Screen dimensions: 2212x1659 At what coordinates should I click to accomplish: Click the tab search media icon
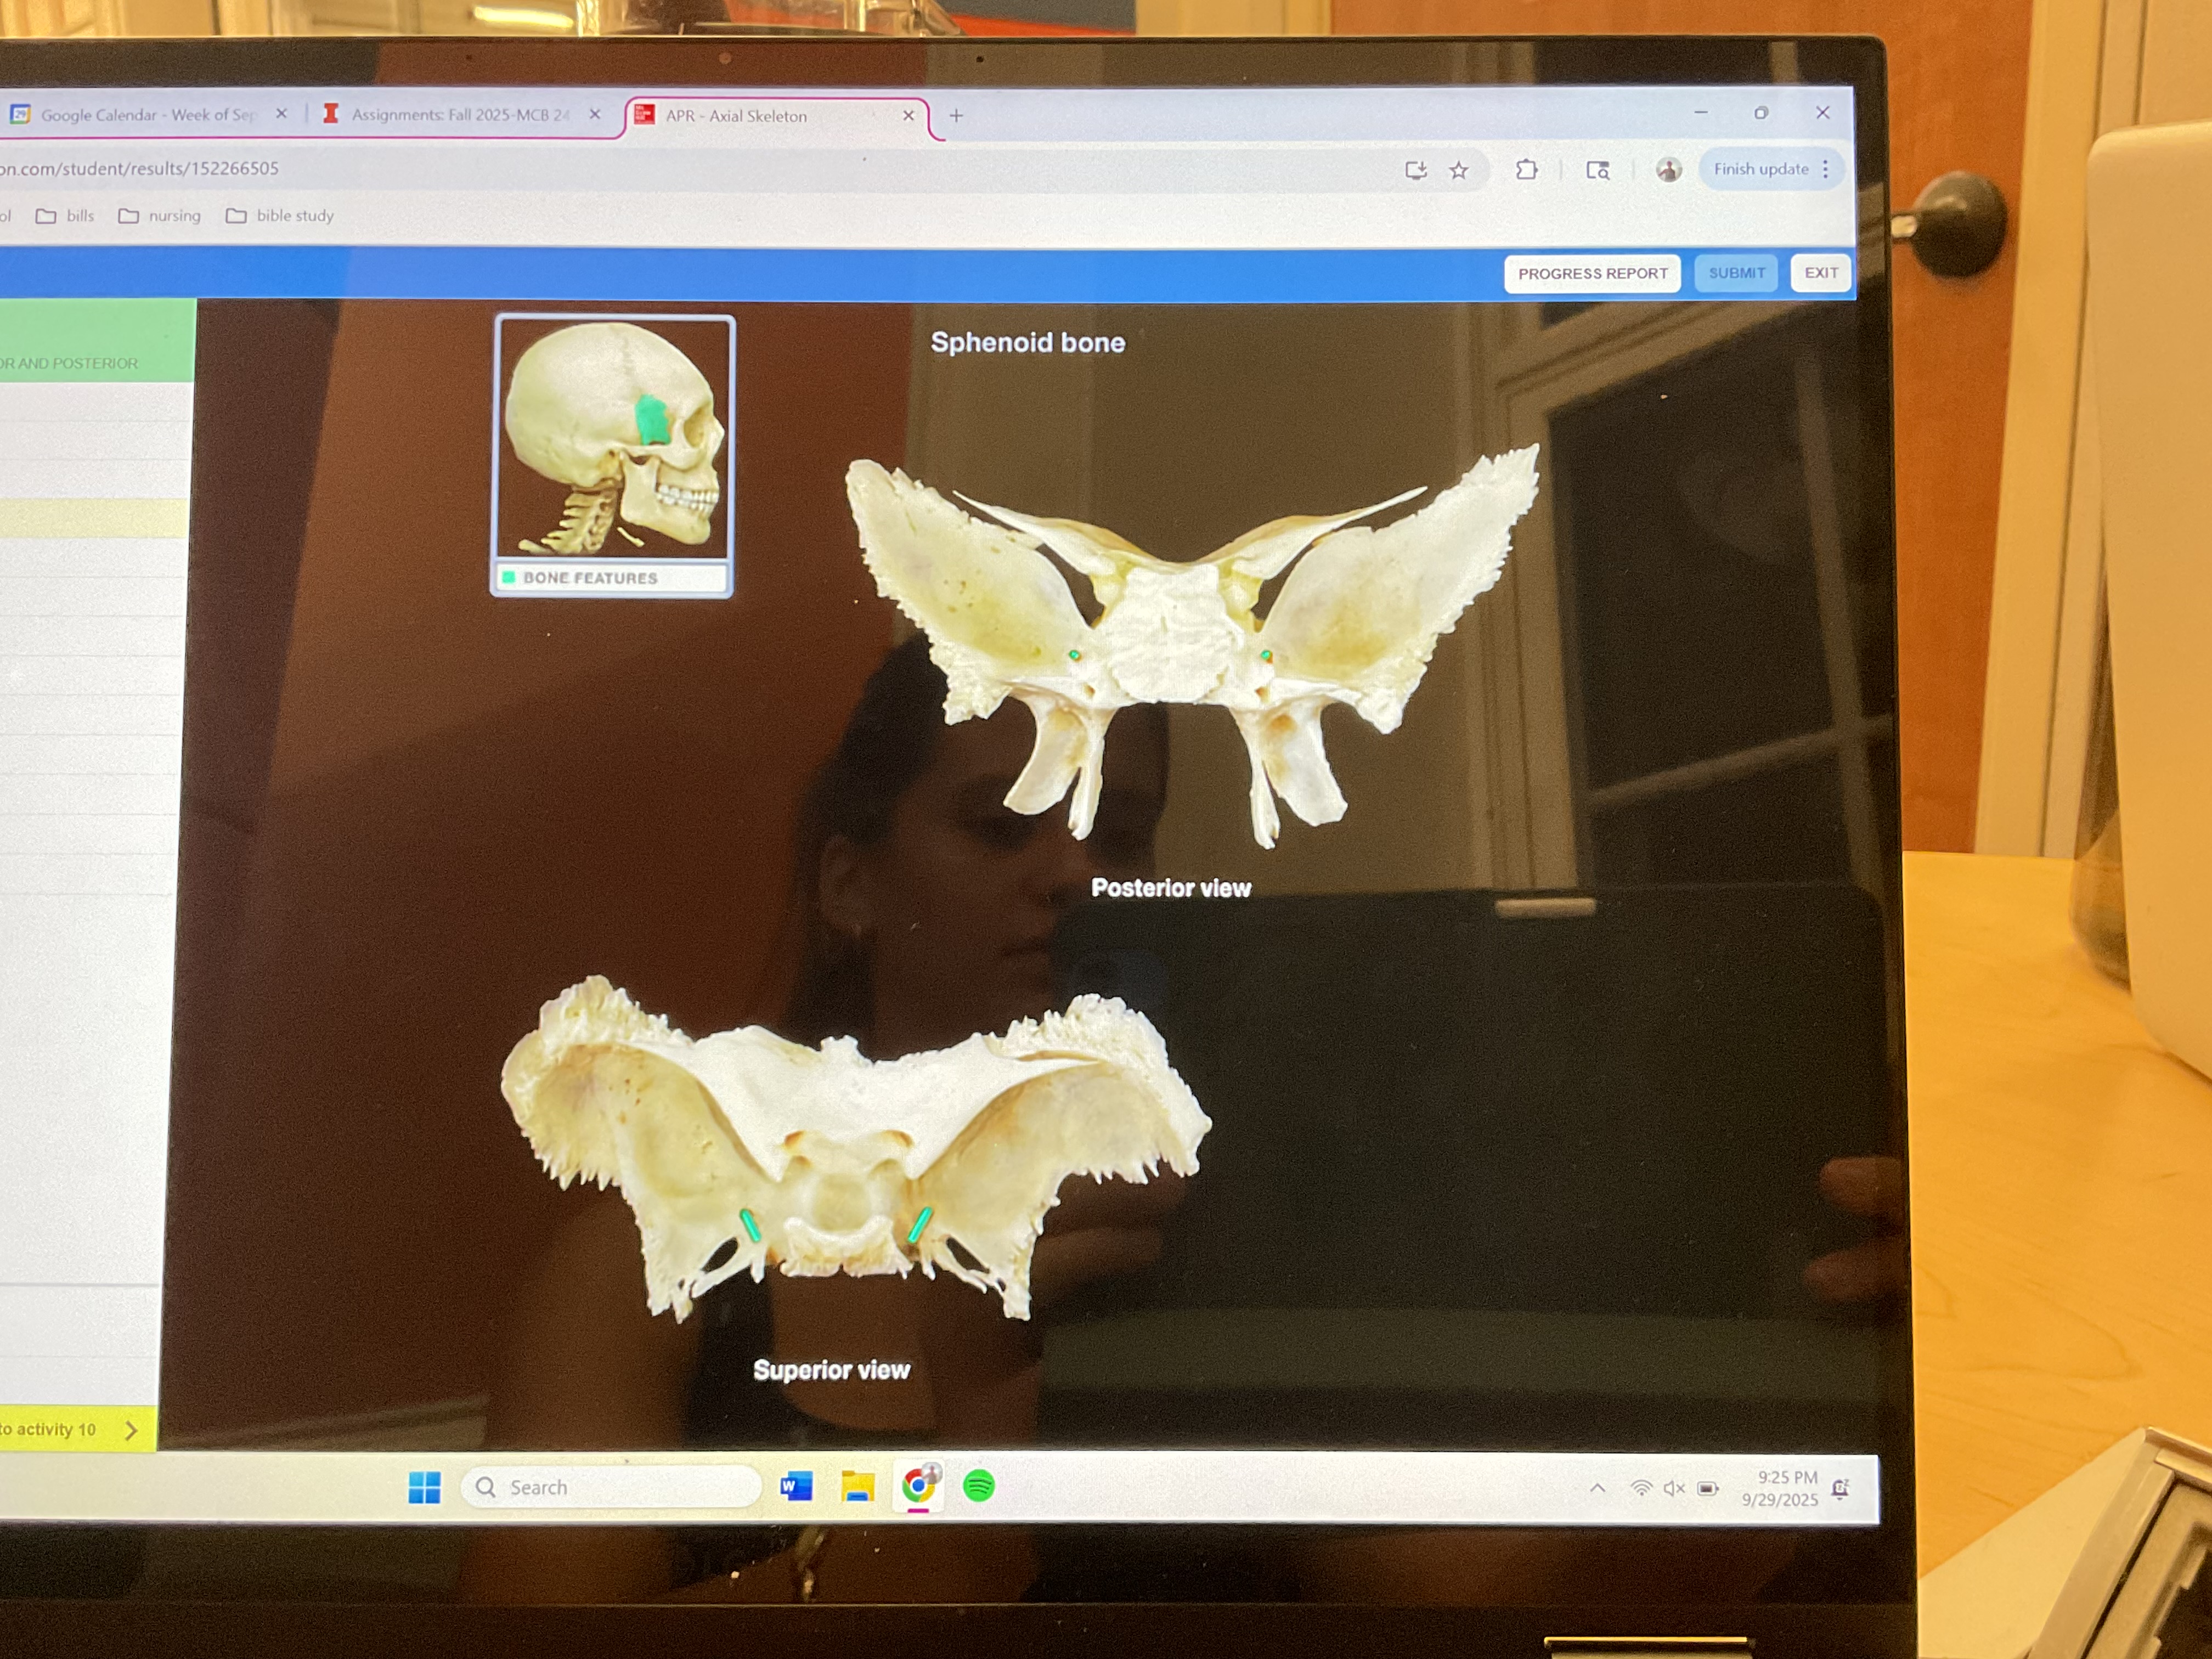(1598, 171)
